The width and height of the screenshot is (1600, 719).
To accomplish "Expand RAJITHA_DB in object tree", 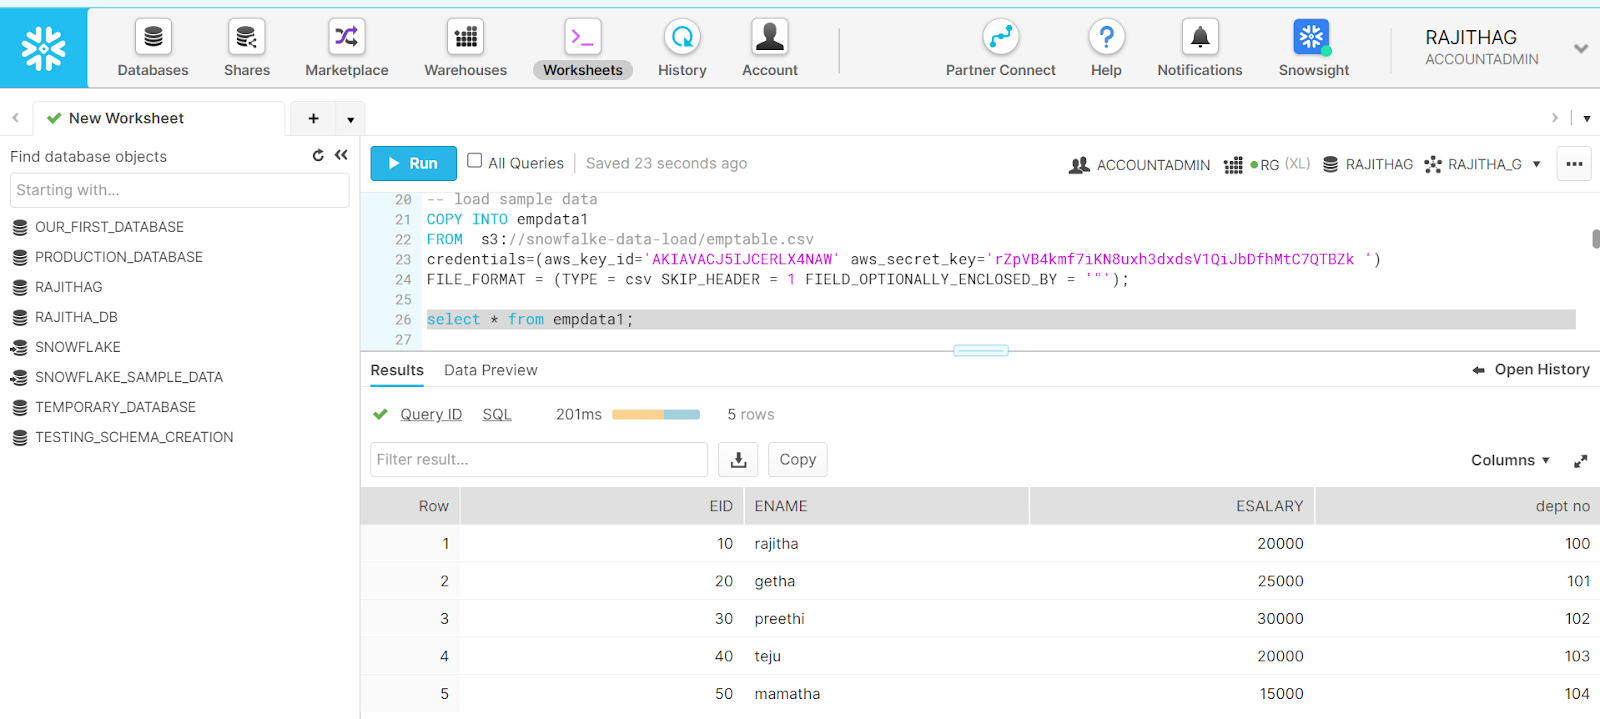I will (x=76, y=317).
